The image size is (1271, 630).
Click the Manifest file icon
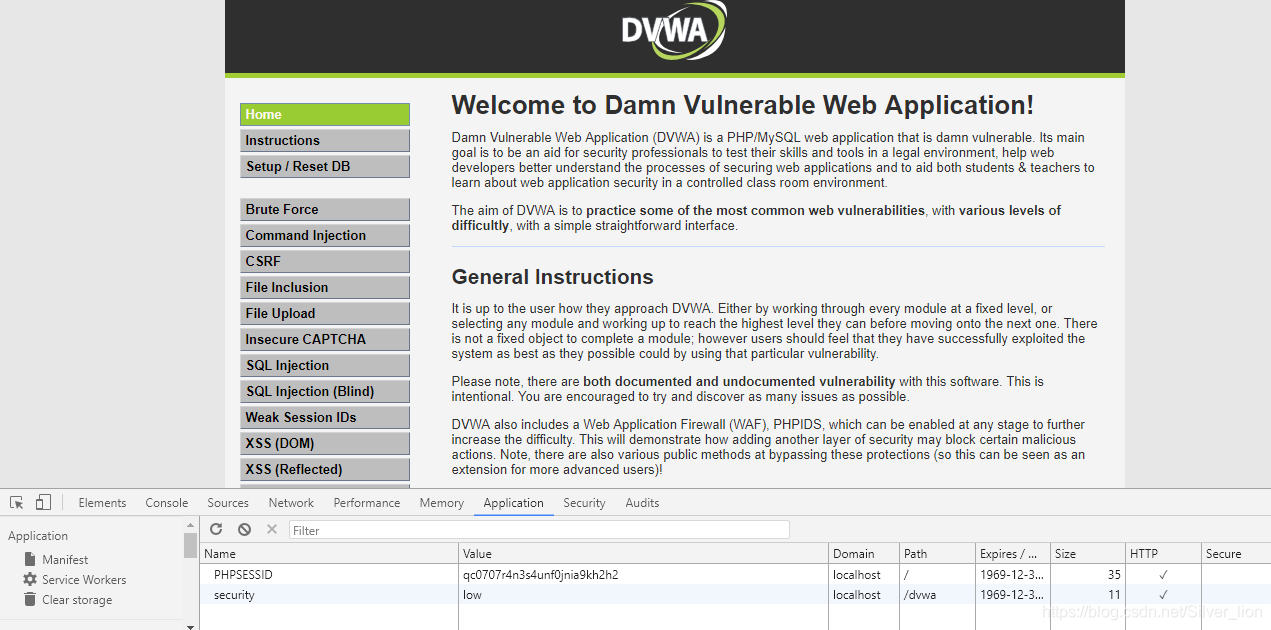30,559
